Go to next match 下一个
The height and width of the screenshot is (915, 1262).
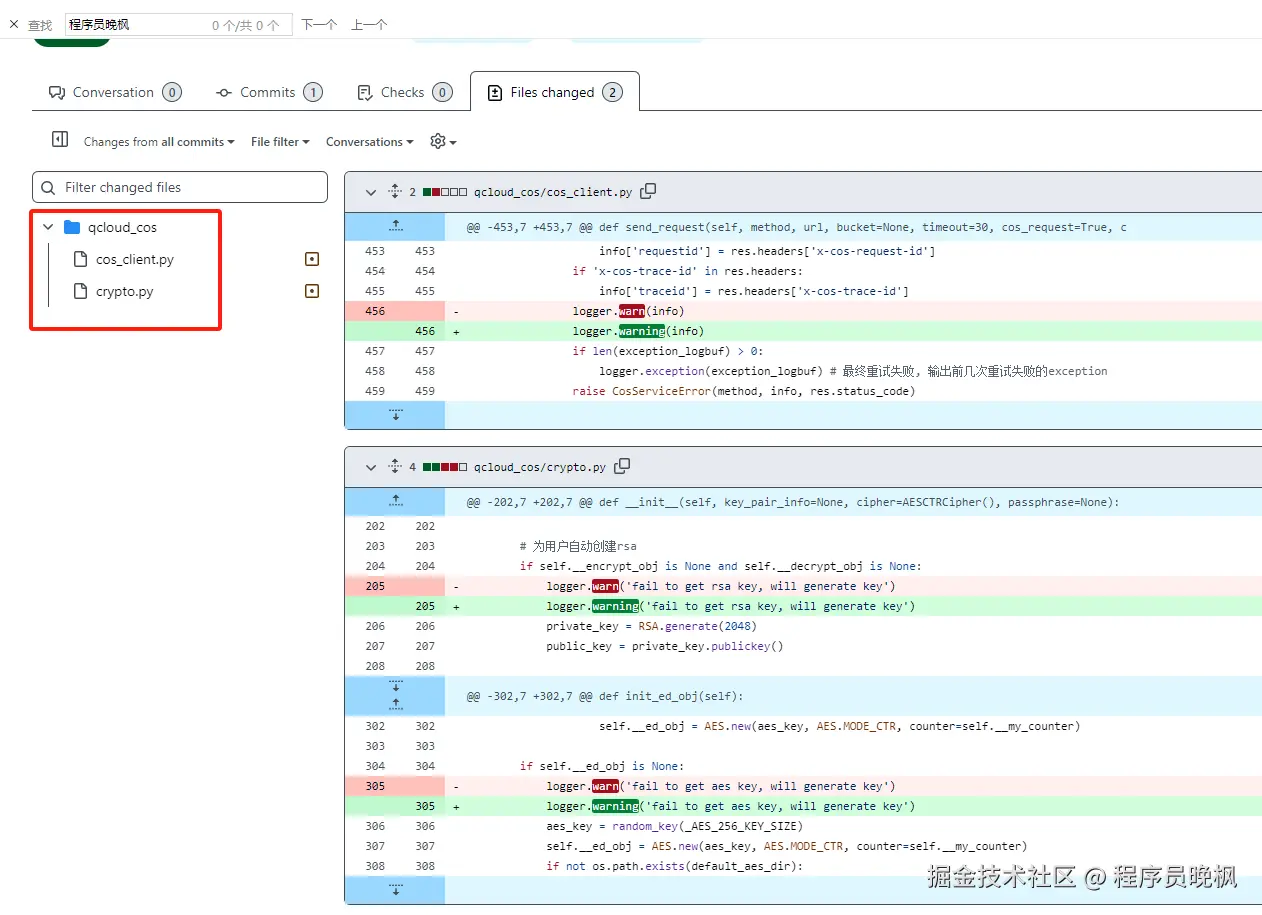pyautogui.click(x=319, y=25)
